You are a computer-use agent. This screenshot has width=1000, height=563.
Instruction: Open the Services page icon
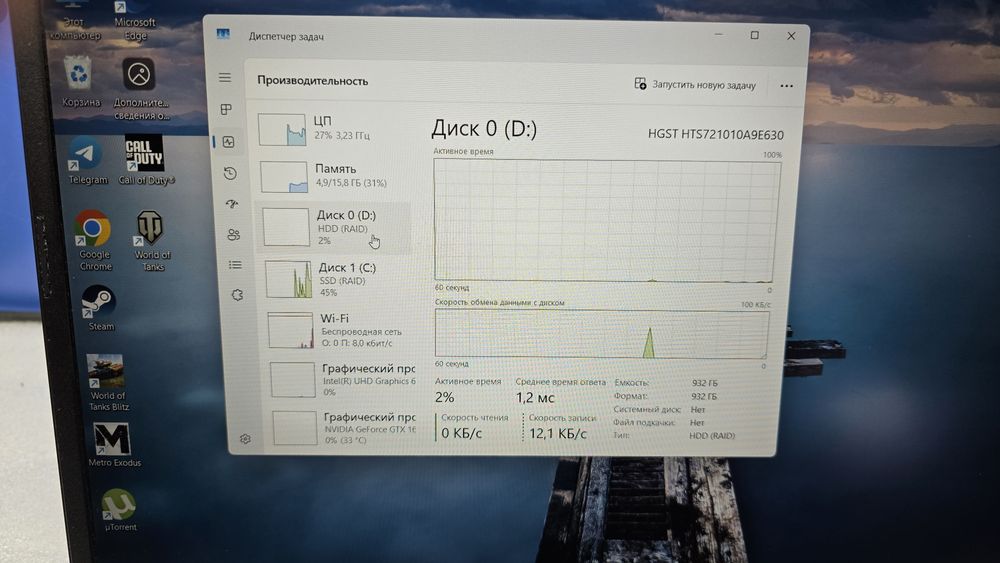pos(237,295)
